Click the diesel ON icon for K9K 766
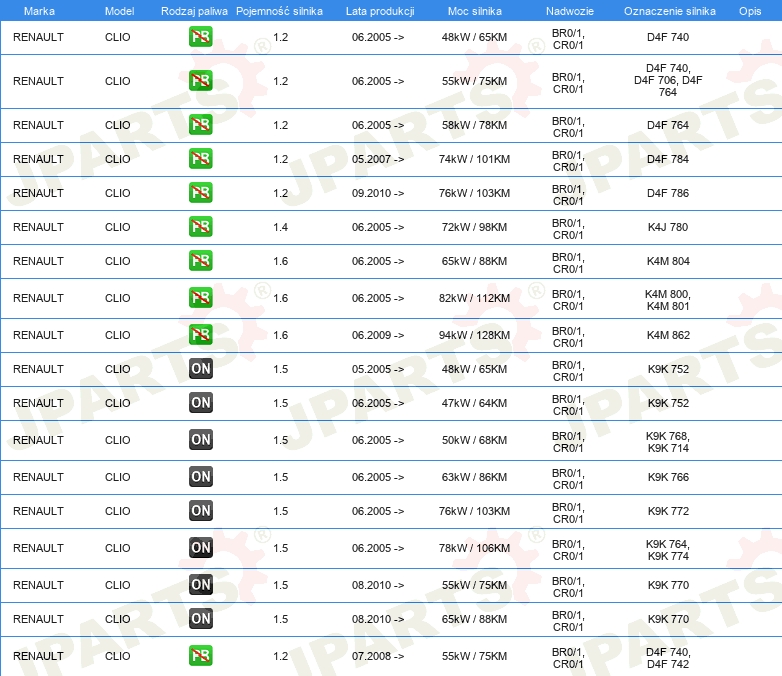782x676 pixels. (200, 476)
